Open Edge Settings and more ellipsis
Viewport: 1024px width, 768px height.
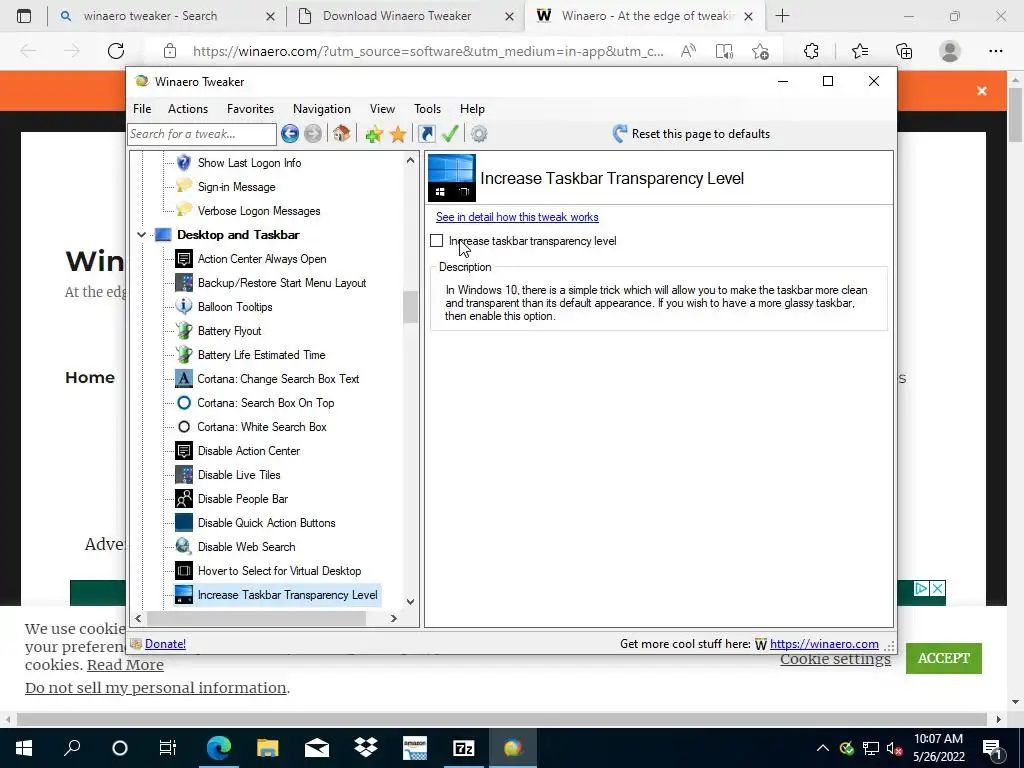tap(996, 51)
